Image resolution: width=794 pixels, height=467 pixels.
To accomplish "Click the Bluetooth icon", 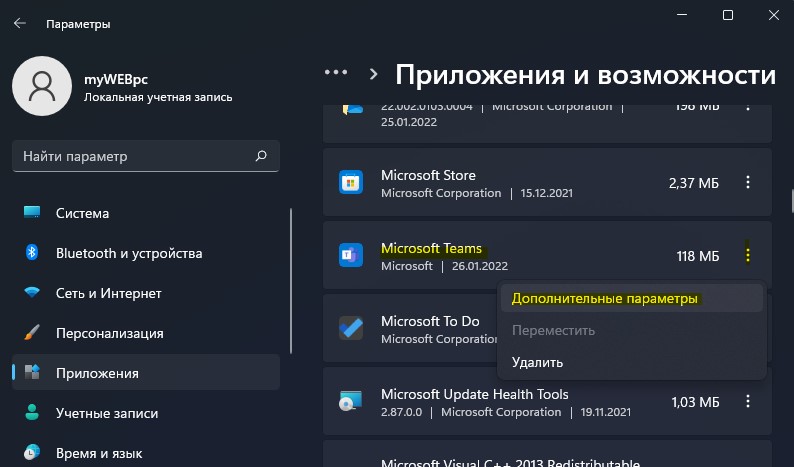I will point(32,252).
